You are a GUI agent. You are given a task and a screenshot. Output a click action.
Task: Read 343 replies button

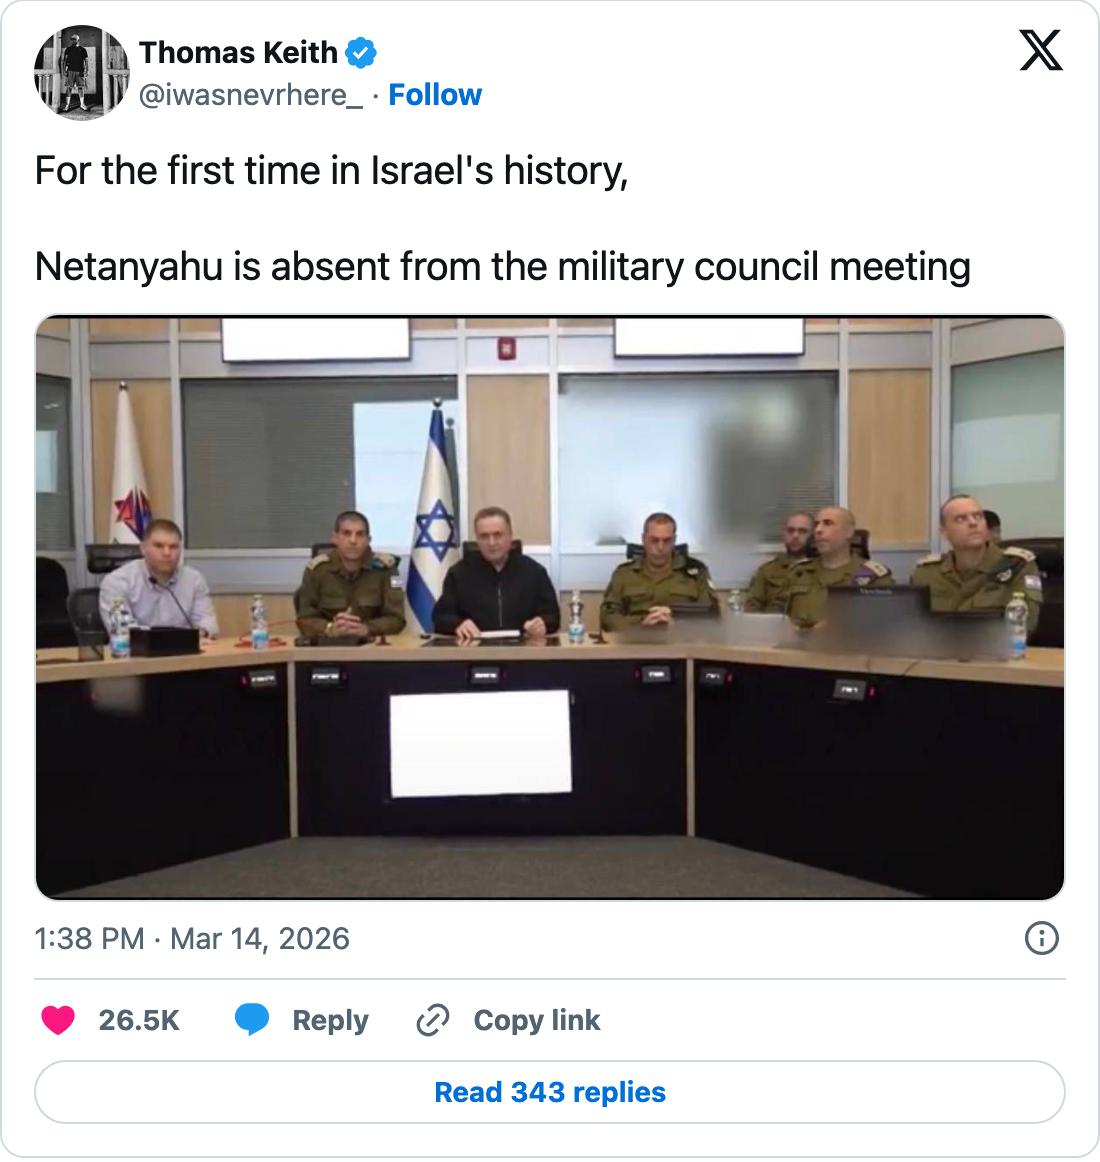[x=550, y=1092]
